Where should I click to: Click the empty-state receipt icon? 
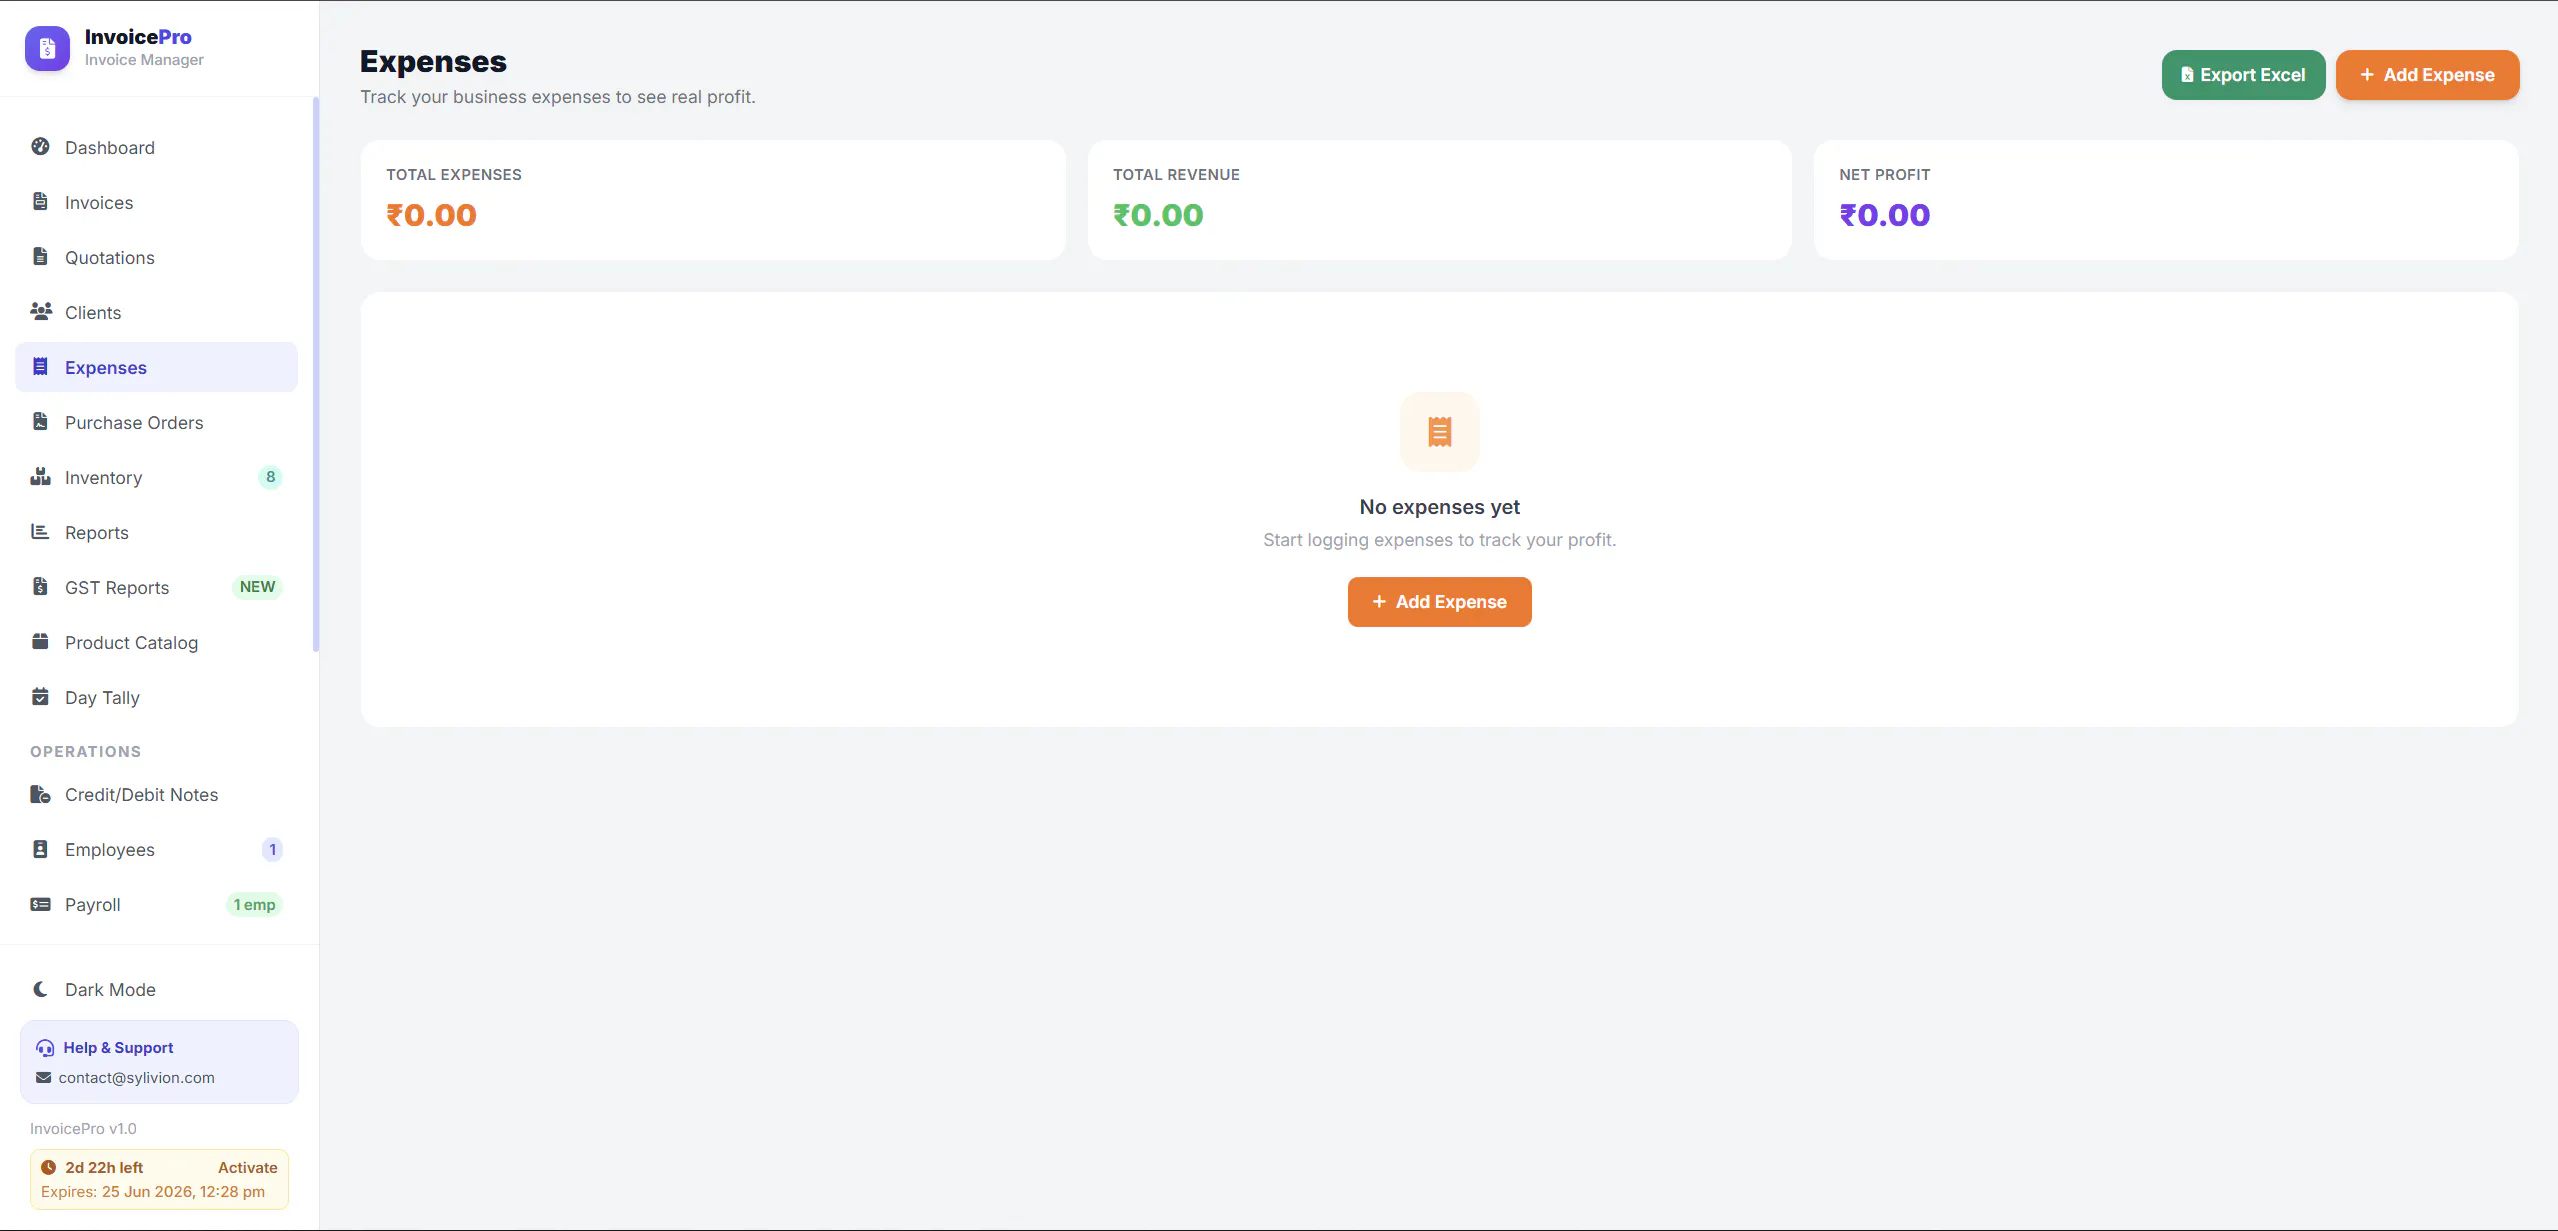pyautogui.click(x=1440, y=432)
